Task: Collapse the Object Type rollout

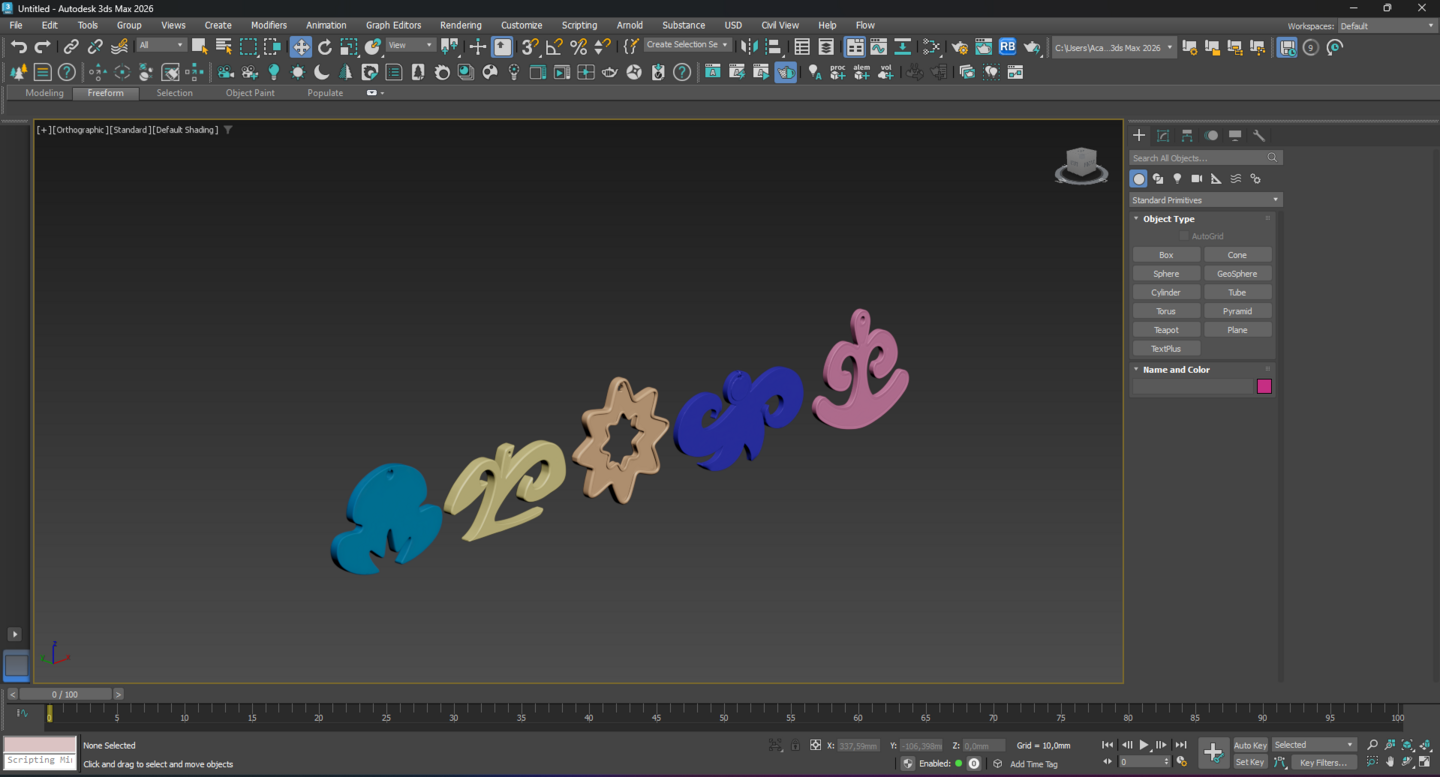Action: [1168, 219]
